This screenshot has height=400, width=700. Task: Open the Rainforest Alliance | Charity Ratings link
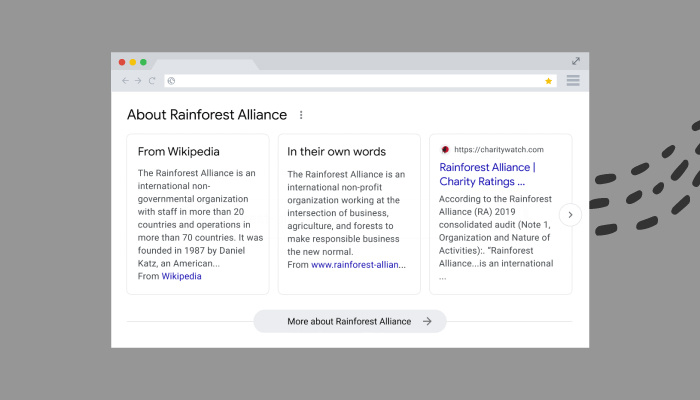pos(487,174)
